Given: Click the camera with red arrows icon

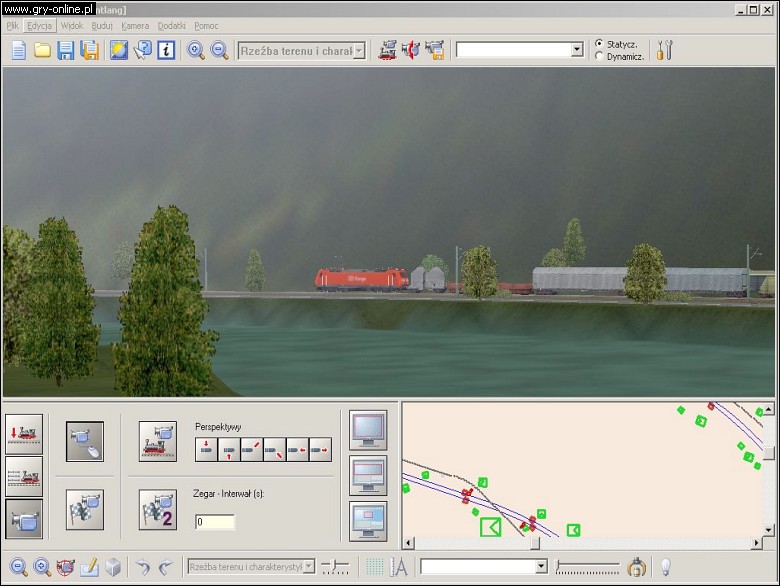Looking at the screenshot, I should tap(411, 50).
